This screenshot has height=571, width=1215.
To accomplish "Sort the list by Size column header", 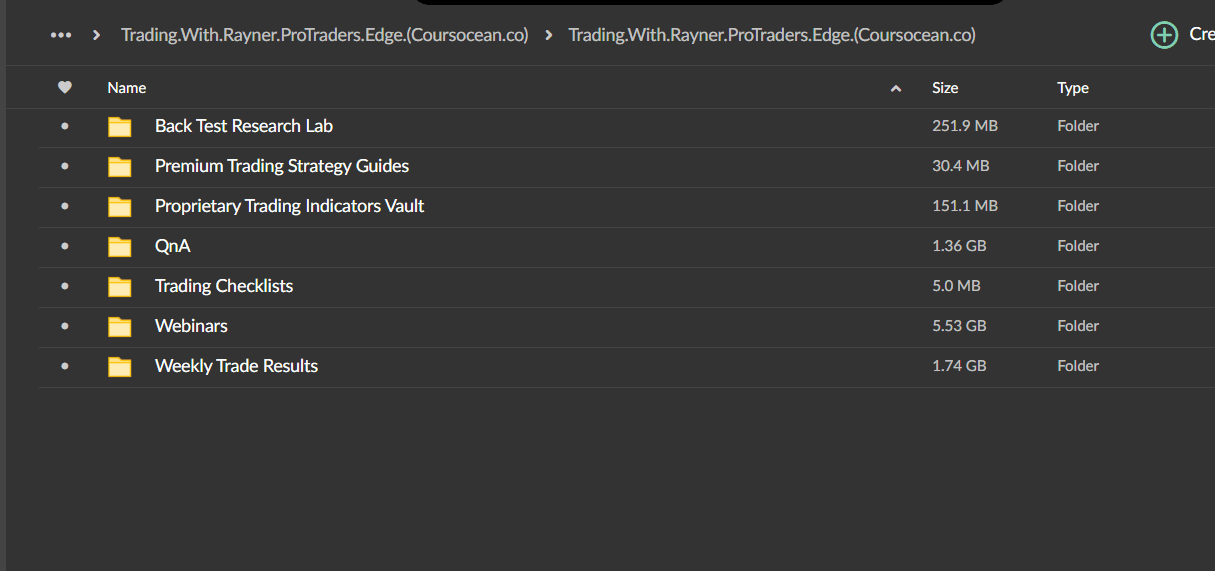I will [945, 88].
